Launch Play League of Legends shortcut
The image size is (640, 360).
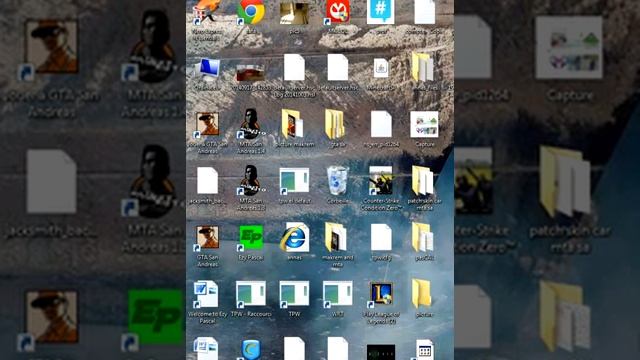click(x=381, y=294)
